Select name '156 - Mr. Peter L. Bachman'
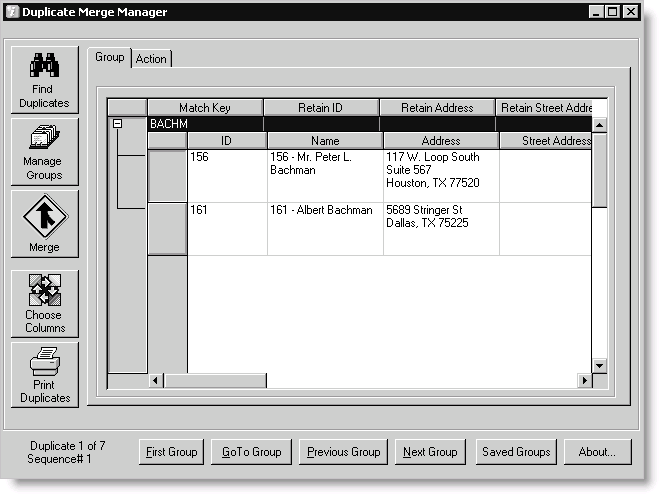The image size is (660, 495). [325, 176]
